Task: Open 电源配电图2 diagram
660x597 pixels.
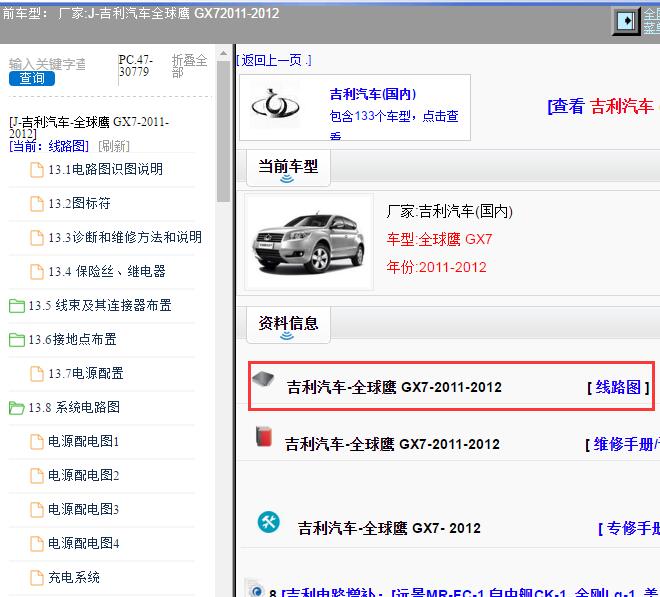Action: (x=83, y=475)
